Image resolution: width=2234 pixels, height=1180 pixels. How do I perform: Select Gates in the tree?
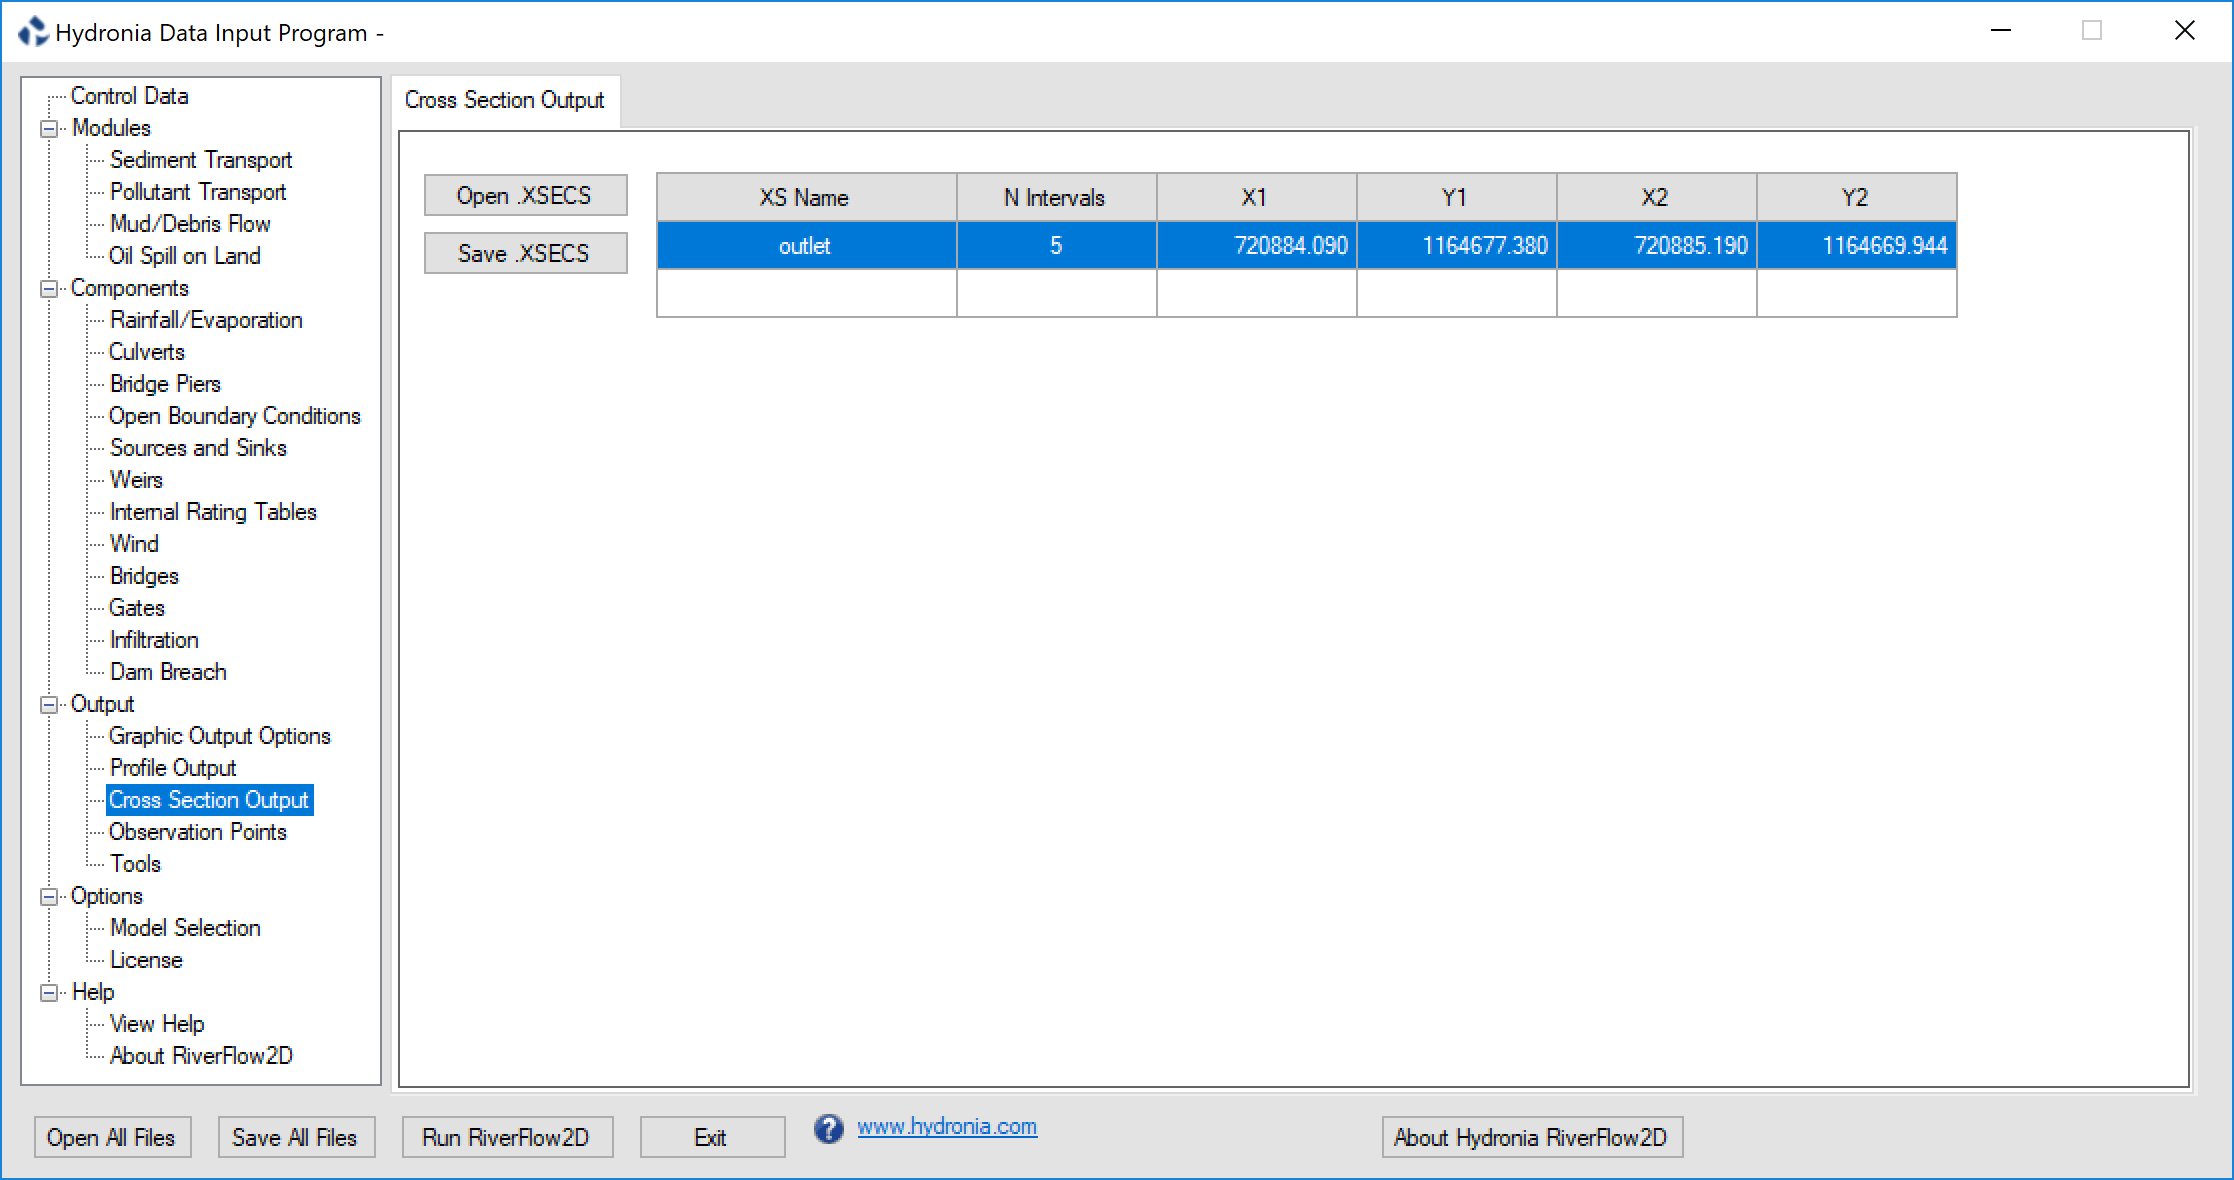pyautogui.click(x=137, y=608)
